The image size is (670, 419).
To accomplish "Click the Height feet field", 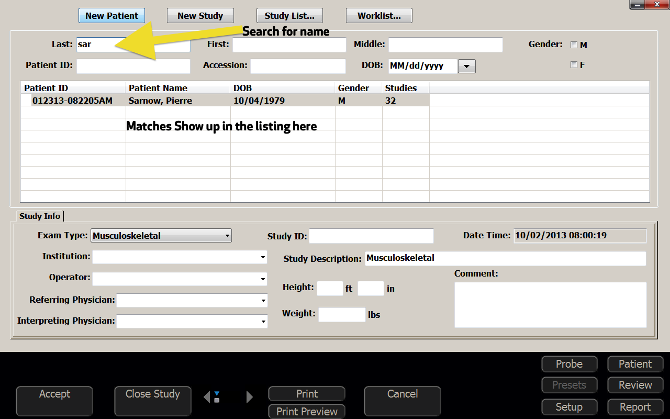I will click(x=330, y=288).
